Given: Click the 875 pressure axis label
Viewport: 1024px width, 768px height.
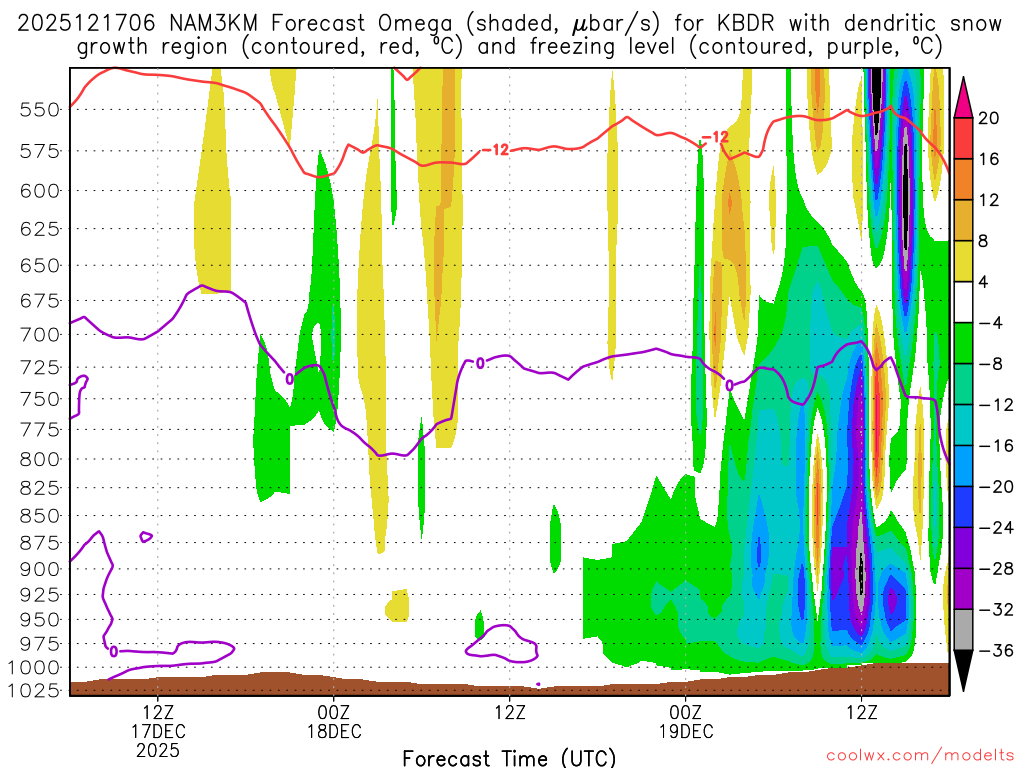Looking at the screenshot, I should [40, 543].
